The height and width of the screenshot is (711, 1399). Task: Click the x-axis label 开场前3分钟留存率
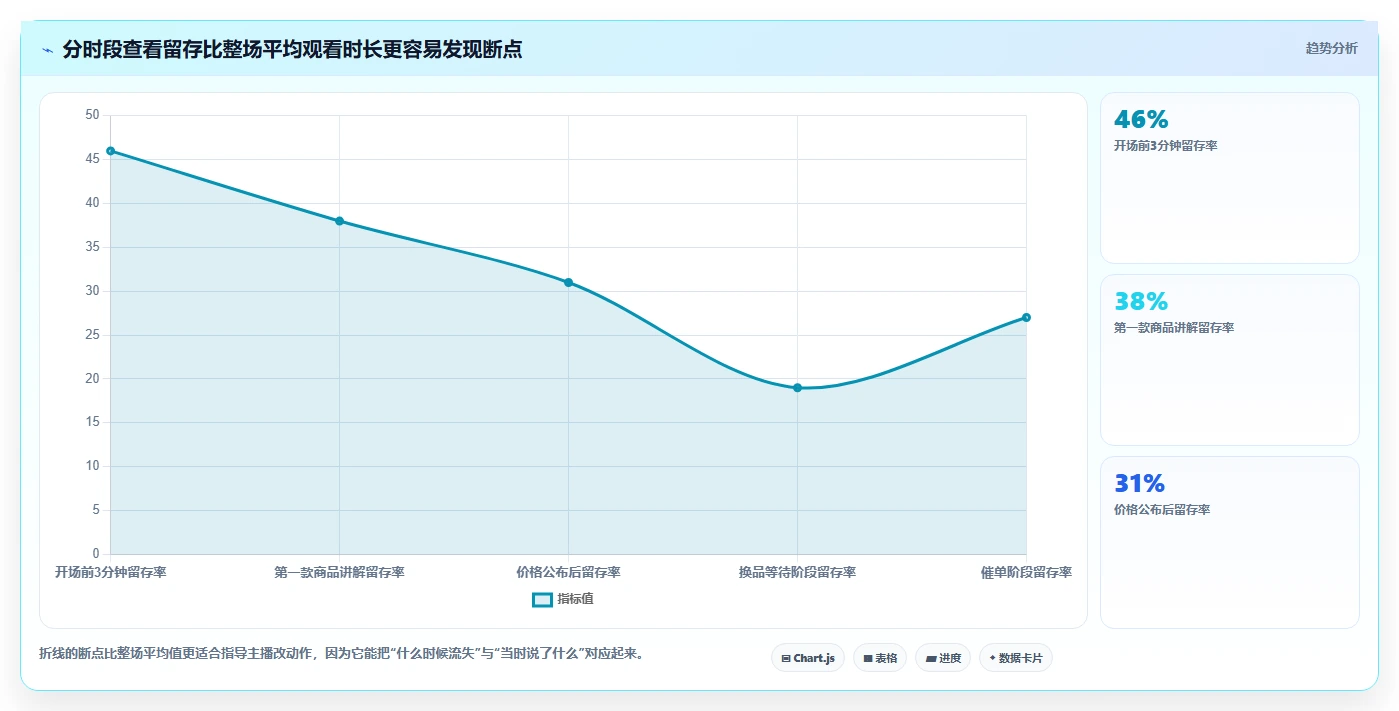(x=110, y=572)
